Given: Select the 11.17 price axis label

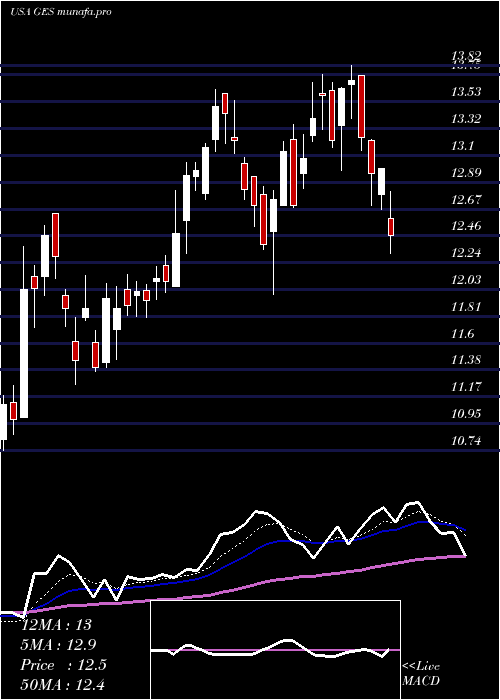Looking at the screenshot, I should click(x=466, y=387).
